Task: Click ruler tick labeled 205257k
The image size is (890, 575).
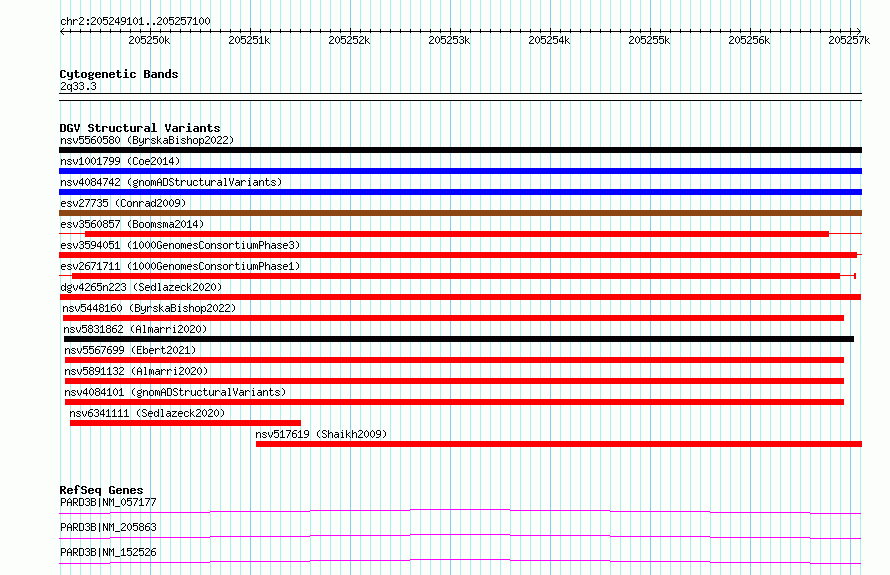Action: [x=849, y=40]
